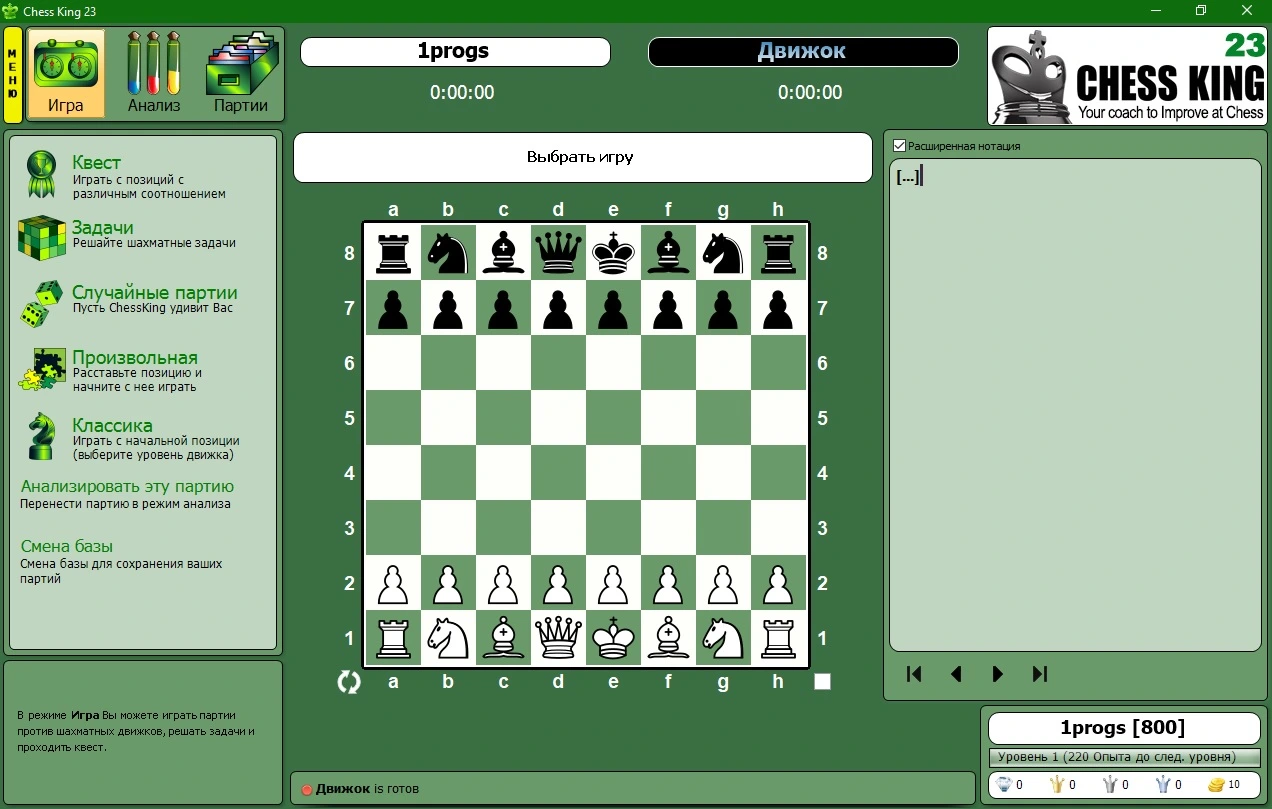
Task: Minimize the Chess King window
Action: [1156, 10]
